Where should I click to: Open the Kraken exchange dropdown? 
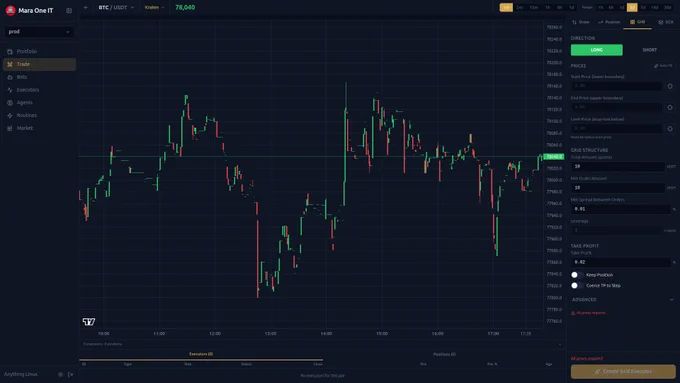pos(154,7)
